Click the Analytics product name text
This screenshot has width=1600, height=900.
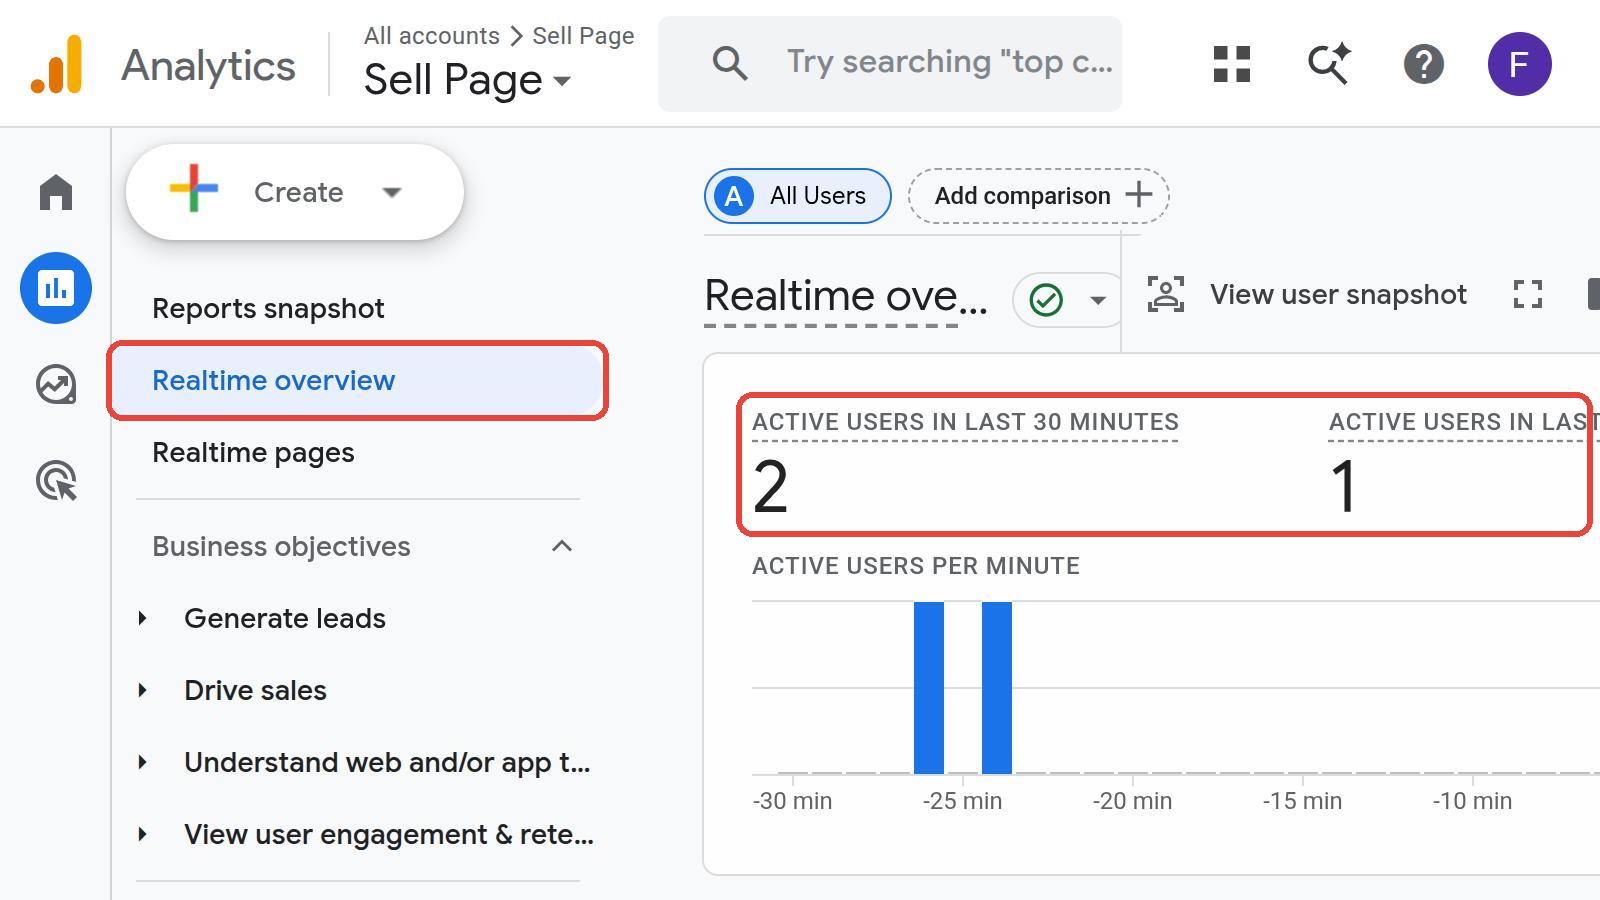208,66
